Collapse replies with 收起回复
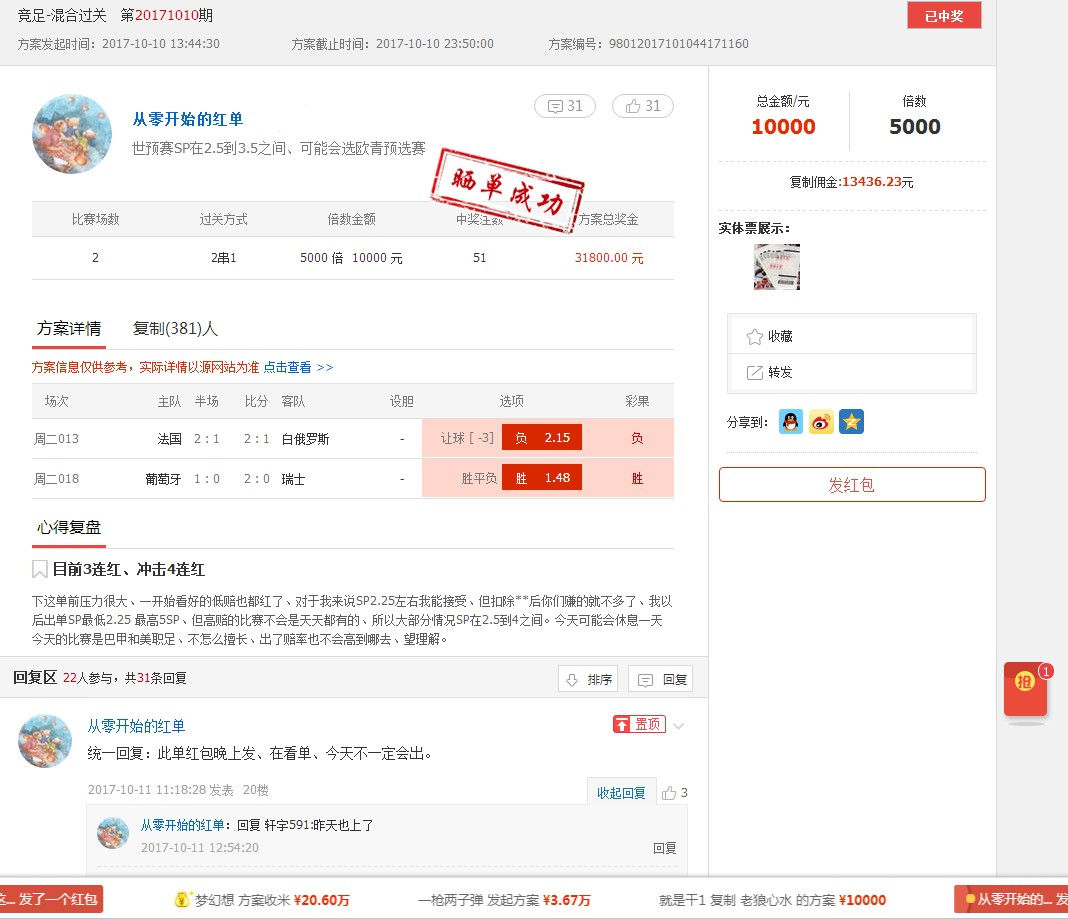This screenshot has width=1068, height=919. point(621,792)
